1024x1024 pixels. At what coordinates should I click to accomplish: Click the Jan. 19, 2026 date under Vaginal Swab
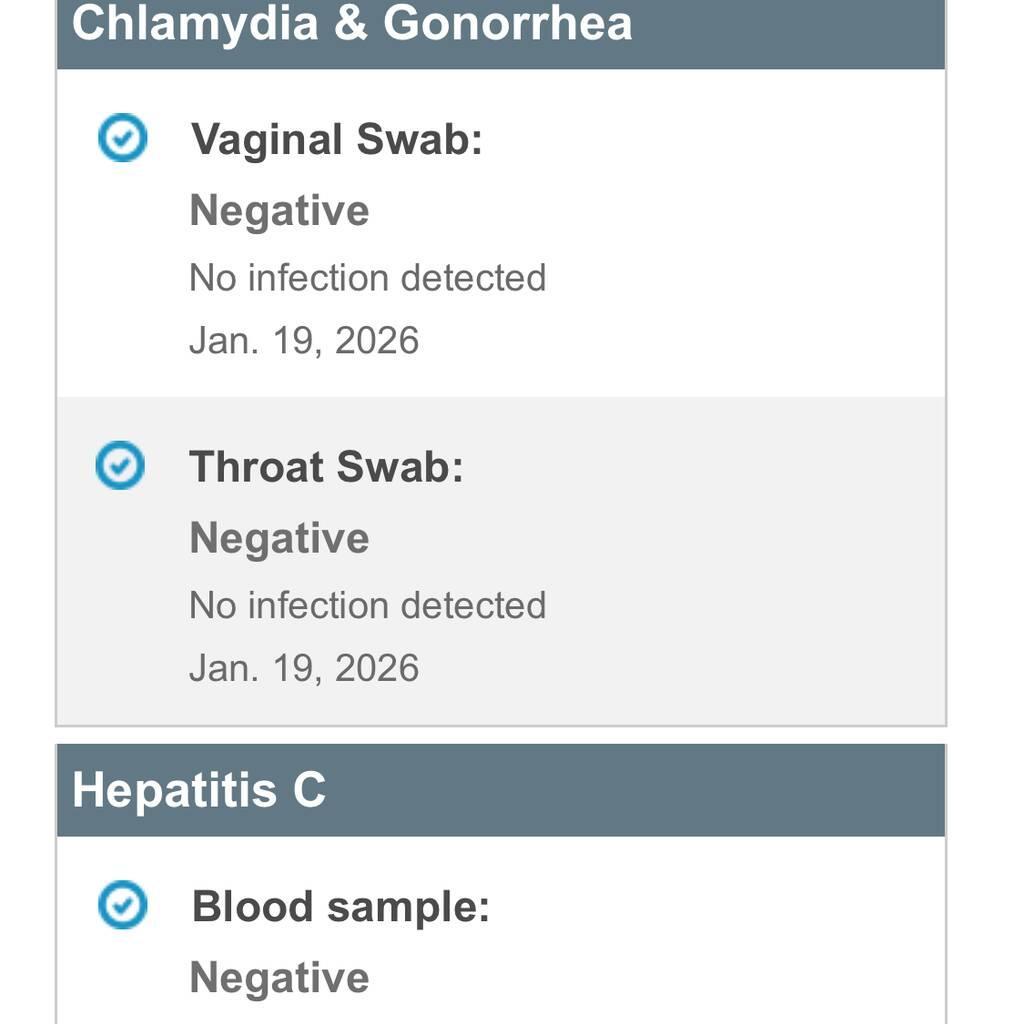tap(303, 341)
